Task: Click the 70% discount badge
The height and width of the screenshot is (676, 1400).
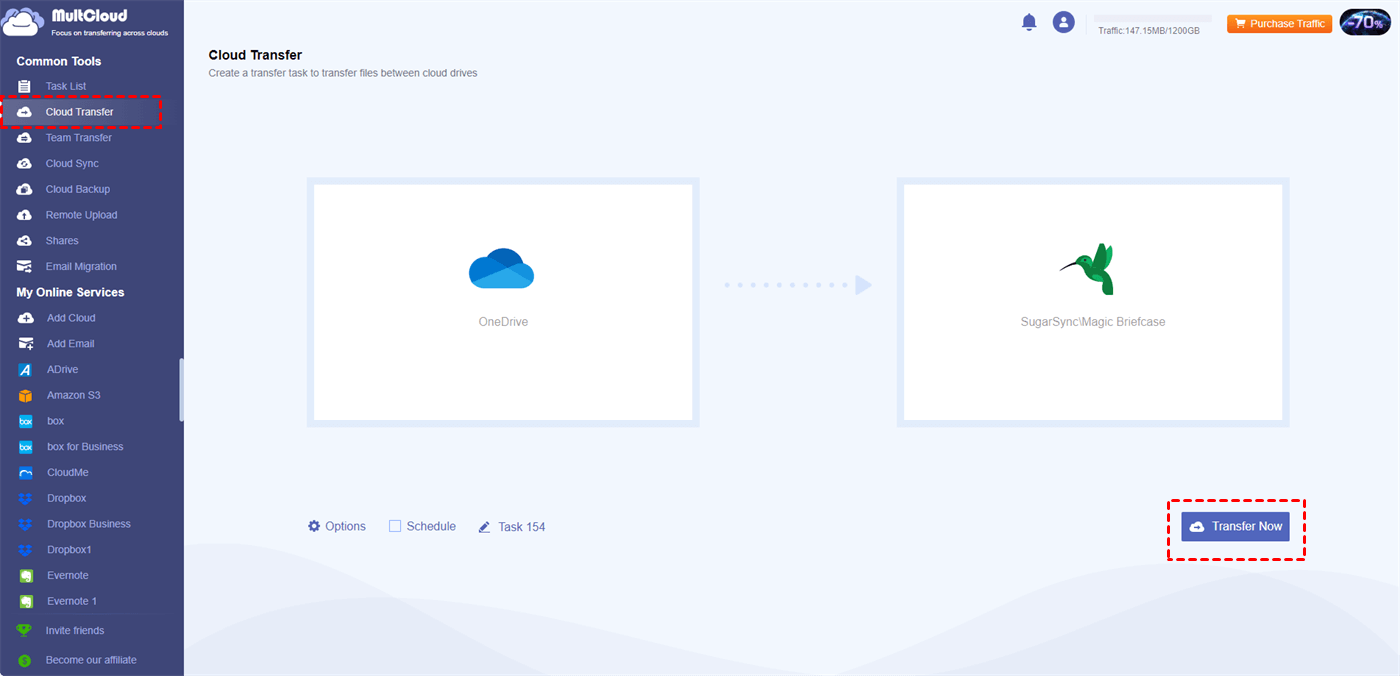Action: tap(1365, 22)
